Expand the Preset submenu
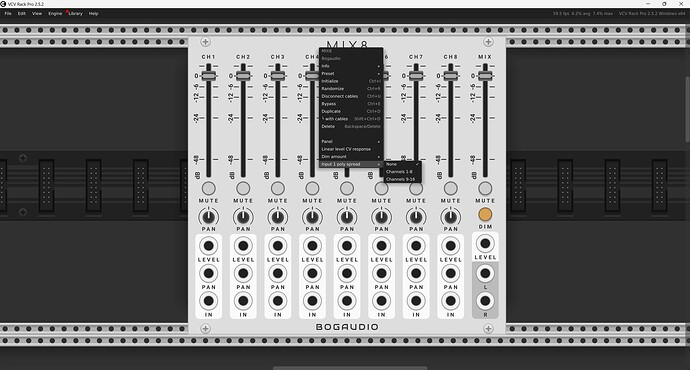 tap(351, 73)
